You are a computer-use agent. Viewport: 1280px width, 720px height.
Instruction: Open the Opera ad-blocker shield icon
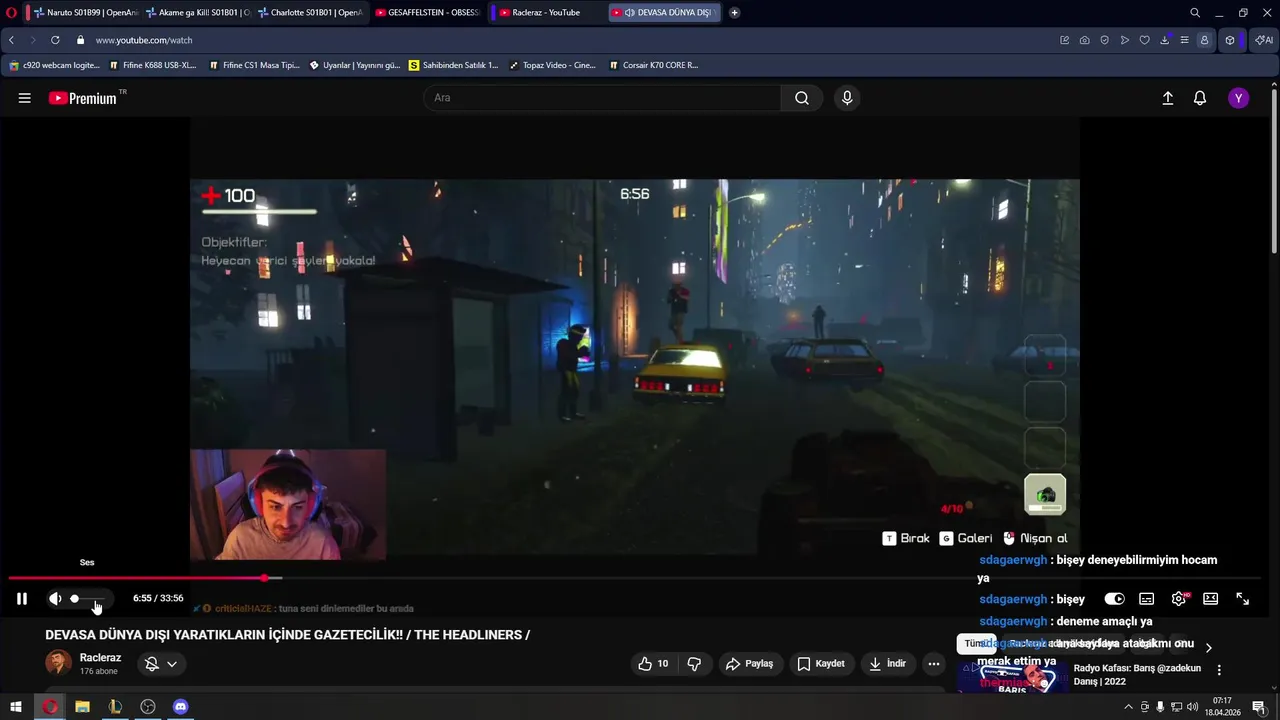point(1105,40)
